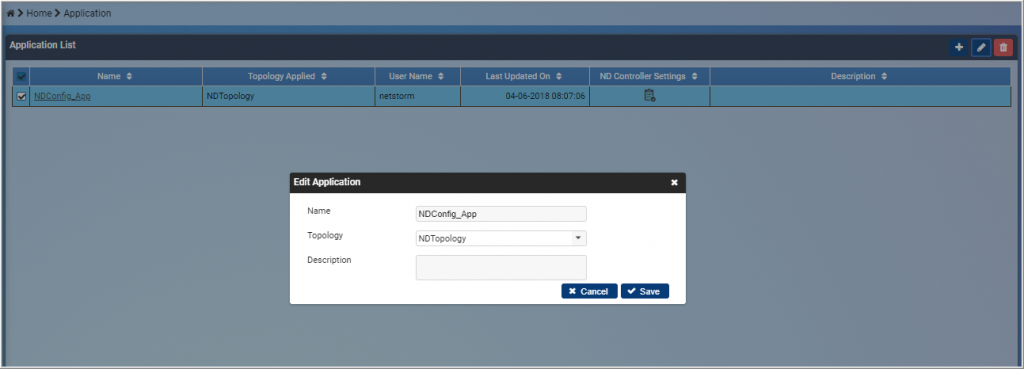This screenshot has width=1024, height=369.
Task: Click the Description text area
Action: pyautogui.click(x=501, y=268)
